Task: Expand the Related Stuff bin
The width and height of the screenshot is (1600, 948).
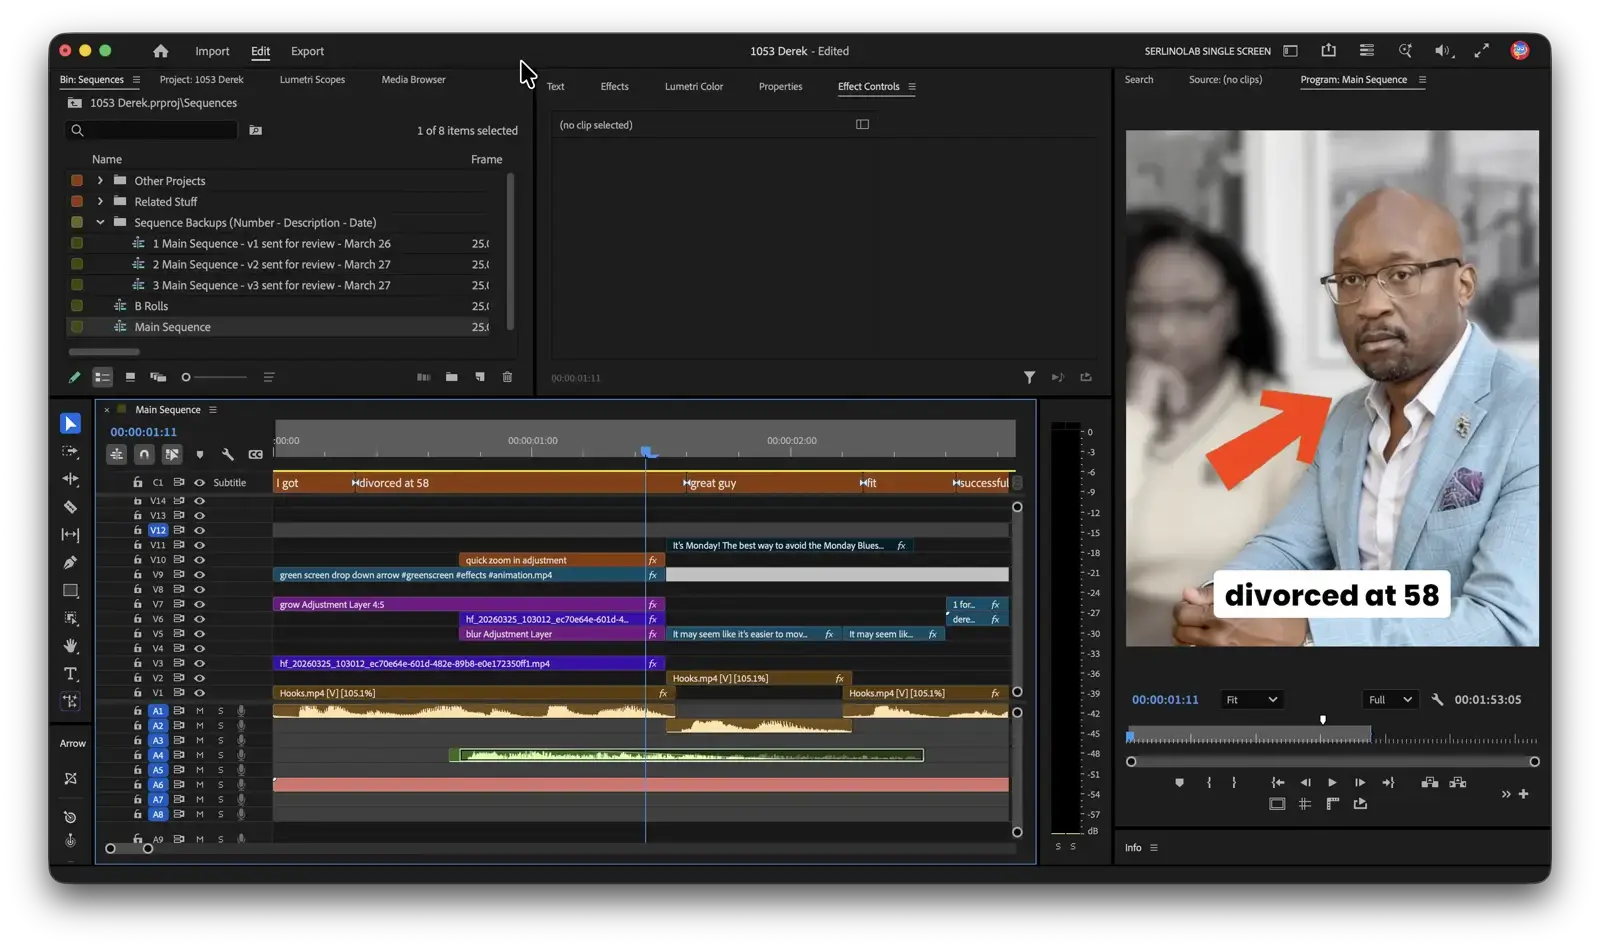Action: click(100, 201)
